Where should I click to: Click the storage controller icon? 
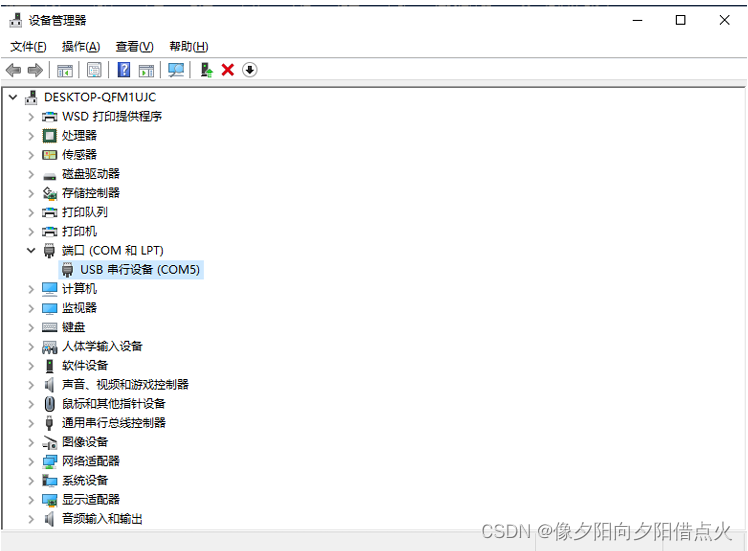50,193
